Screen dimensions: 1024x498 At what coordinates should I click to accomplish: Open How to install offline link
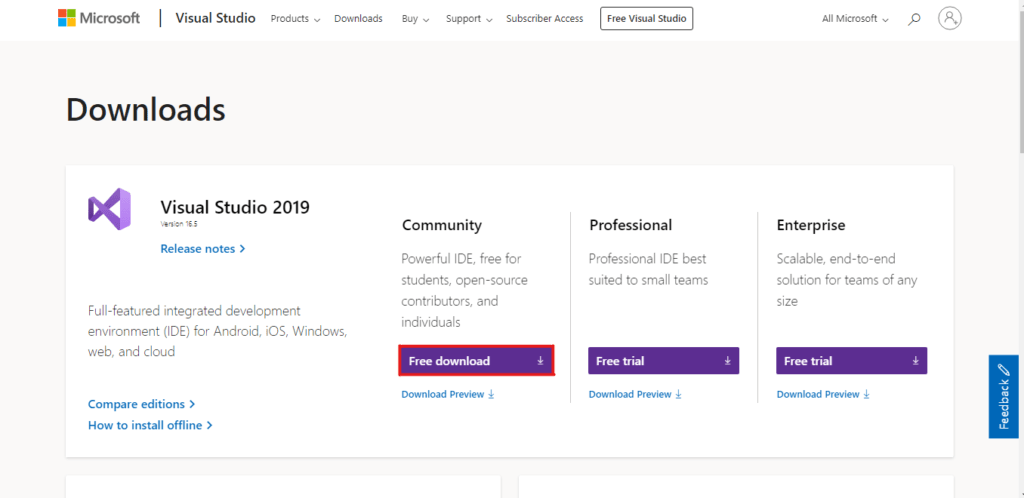click(150, 425)
